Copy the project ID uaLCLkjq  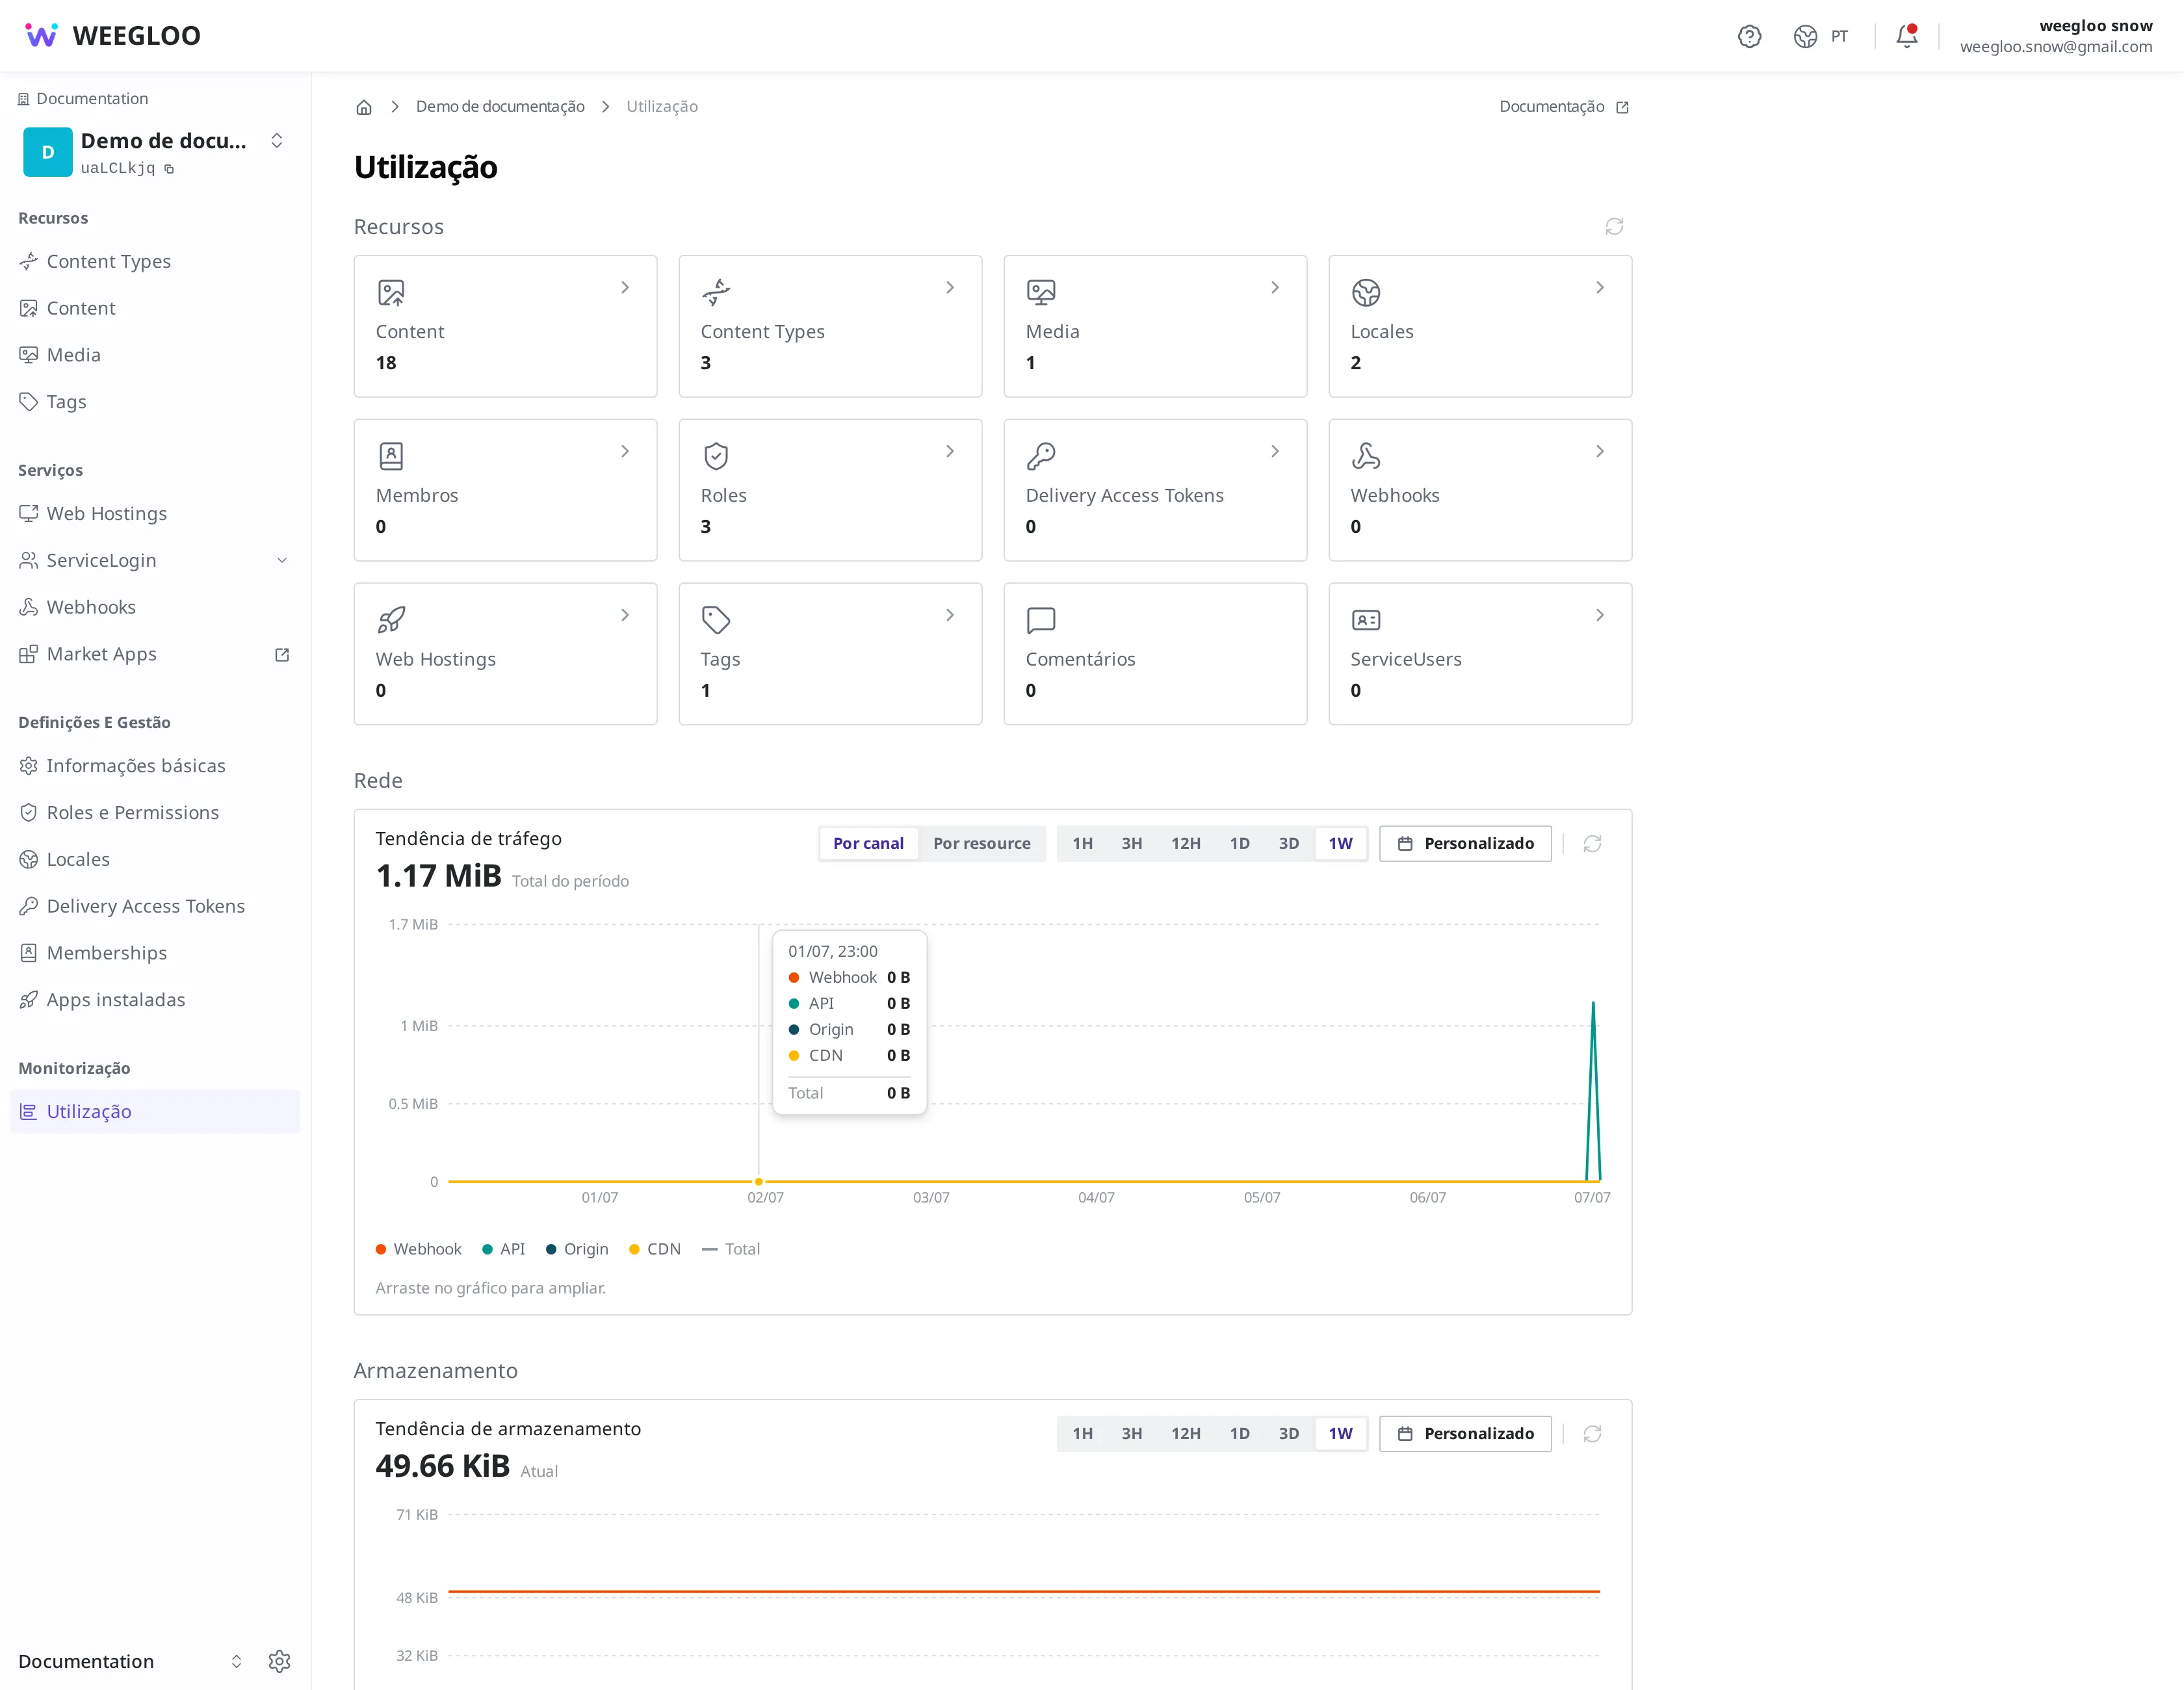pos(169,169)
